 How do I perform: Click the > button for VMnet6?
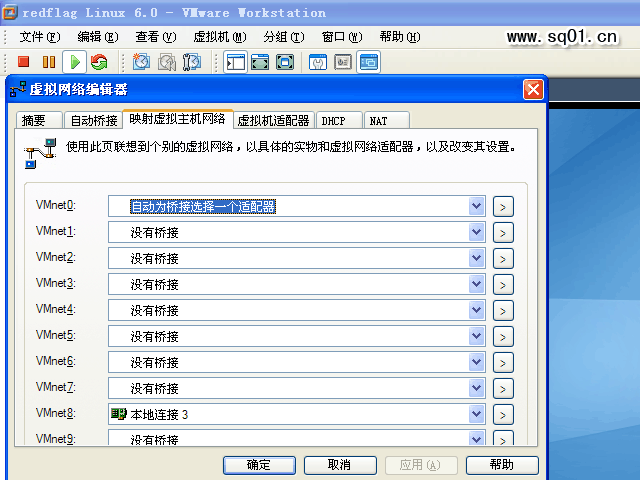point(503,362)
